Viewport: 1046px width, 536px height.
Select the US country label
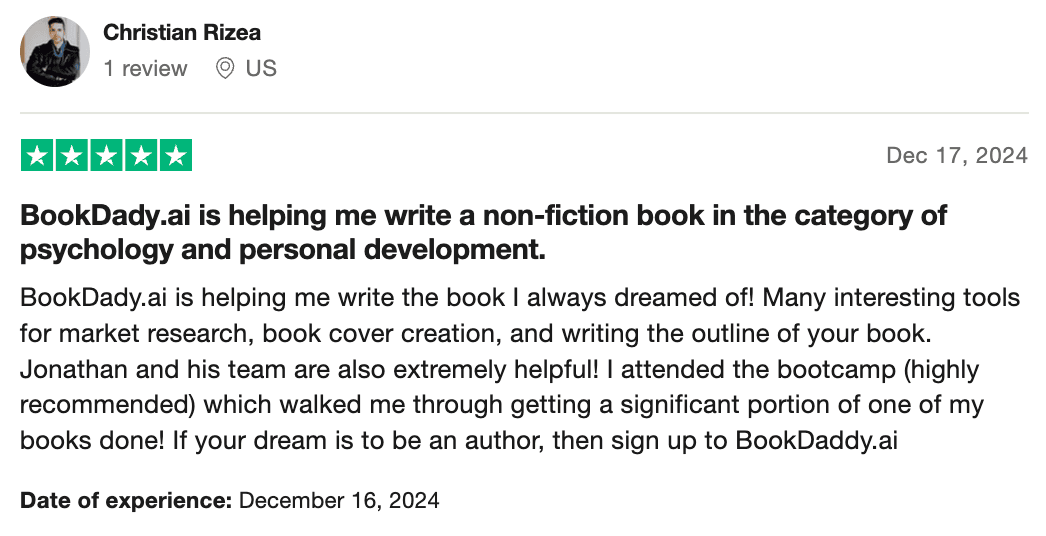[261, 69]
